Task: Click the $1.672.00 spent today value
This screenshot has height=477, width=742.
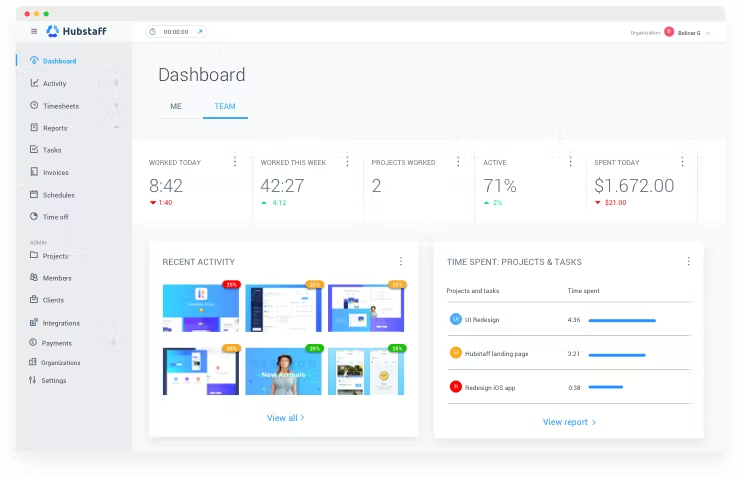Action: click(634, 186)
